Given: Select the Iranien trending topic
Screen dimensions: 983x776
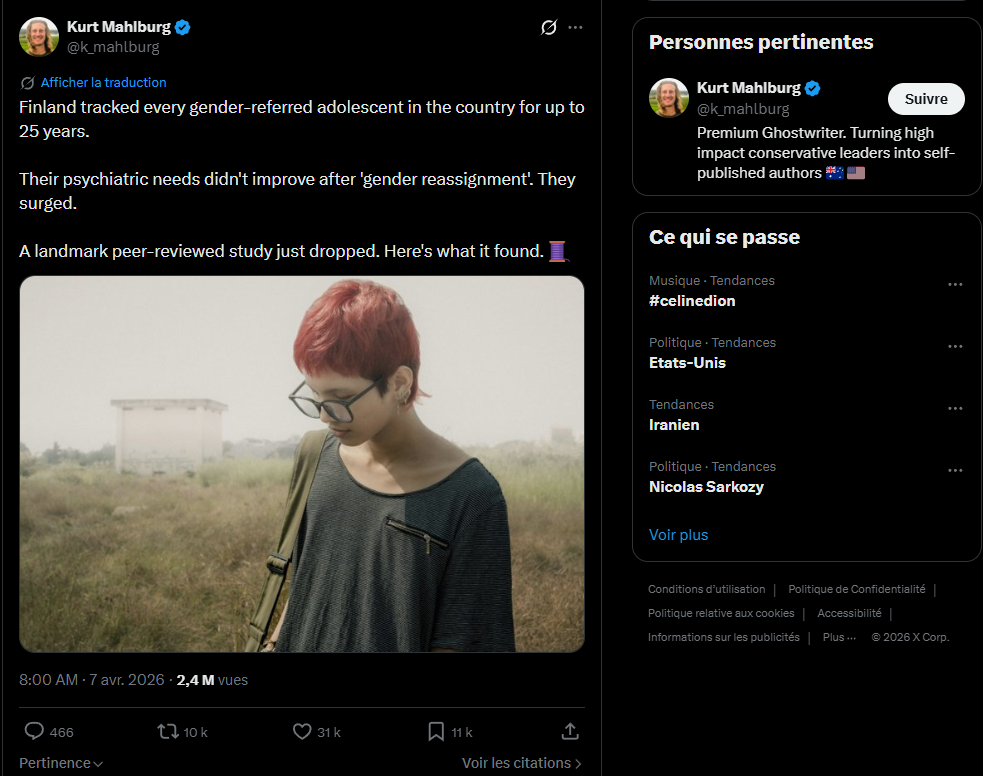Looking at the screenshot, I should (674, 425).
